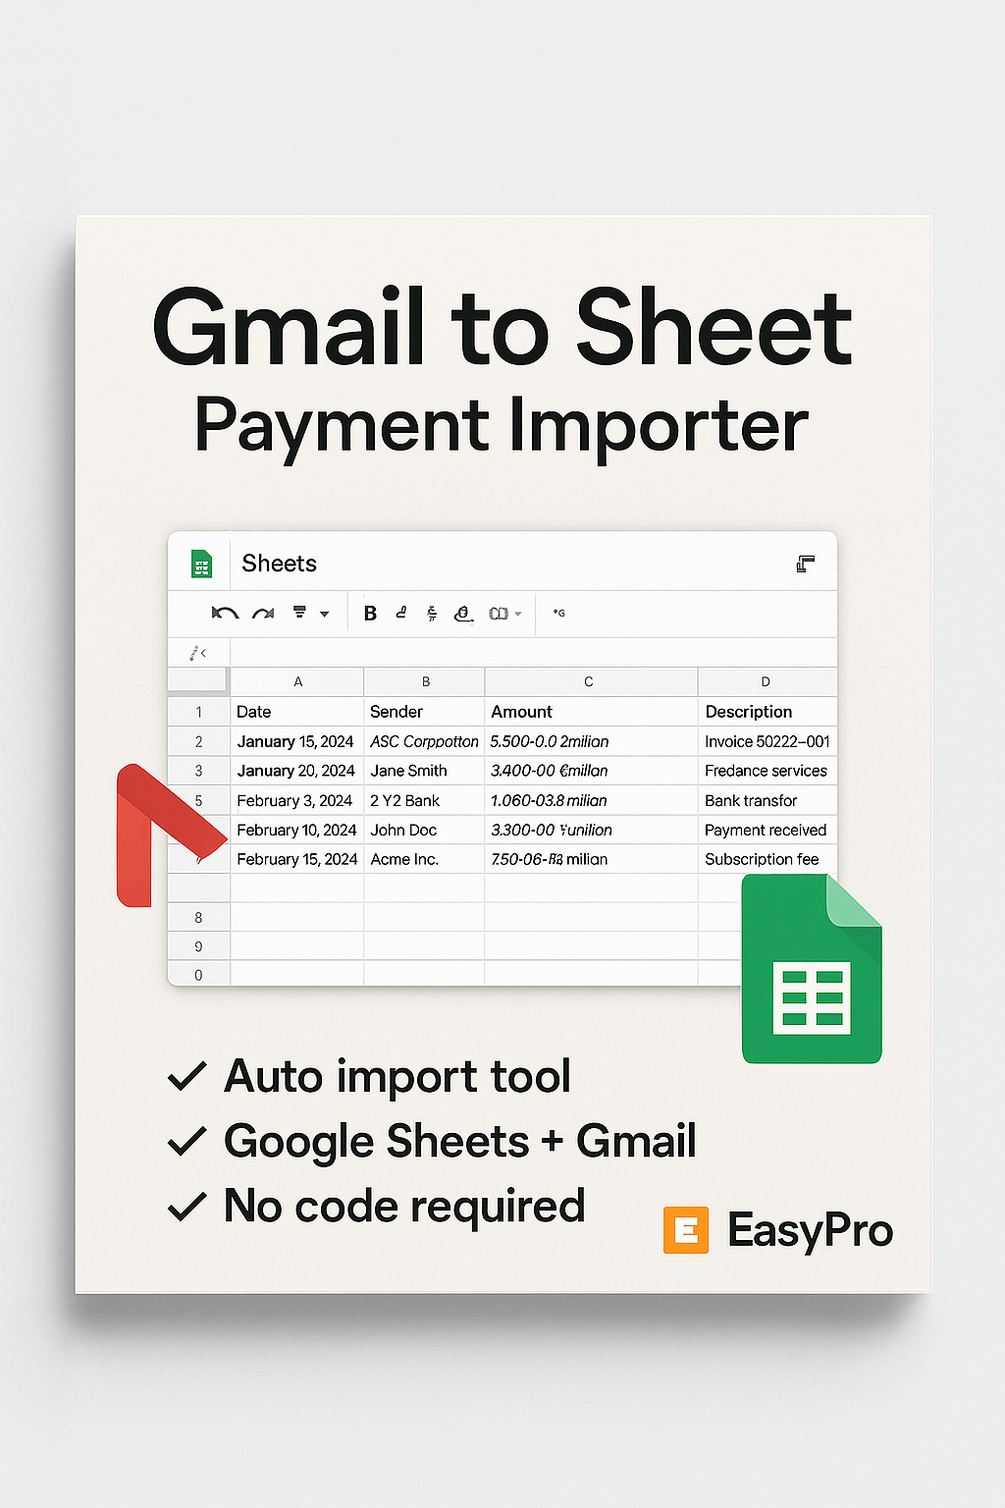Screen dimensions: 1005x1508
Task: Click the clipboard icon at top right
Action: (x=806, y=563)
